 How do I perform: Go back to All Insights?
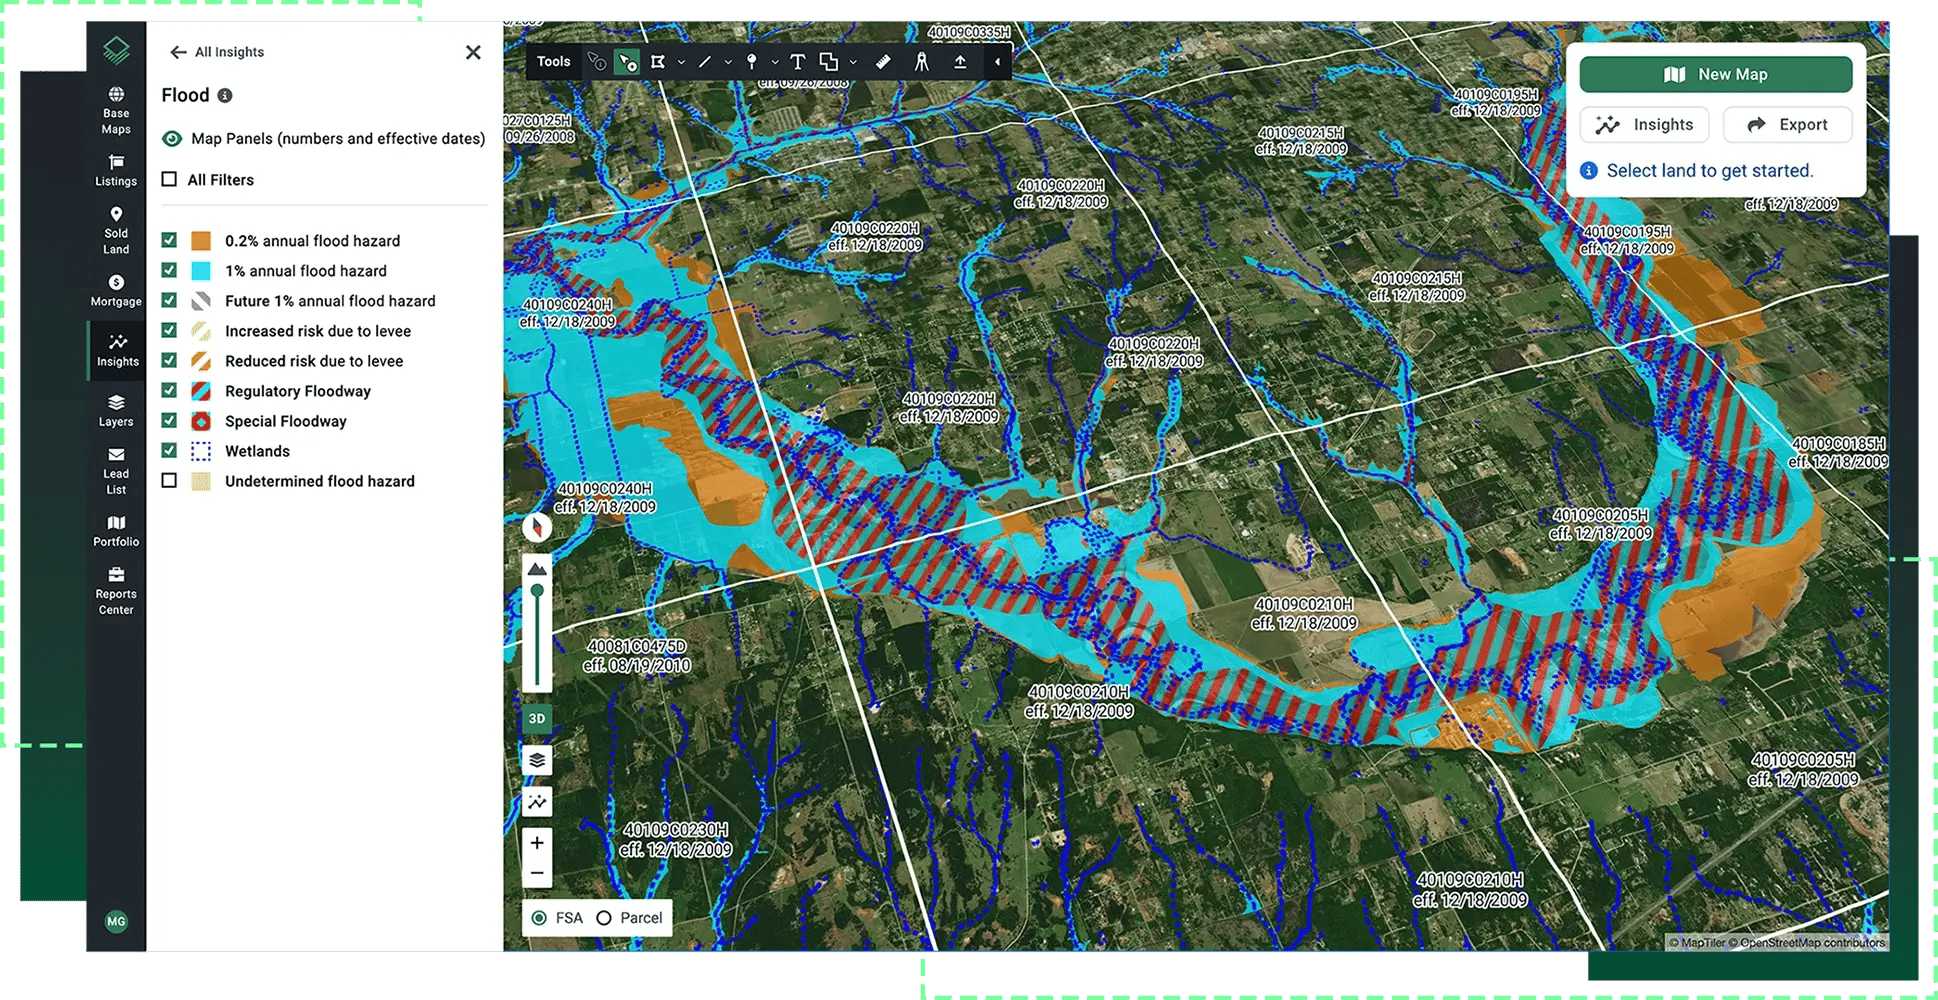(x=217, y=52)
